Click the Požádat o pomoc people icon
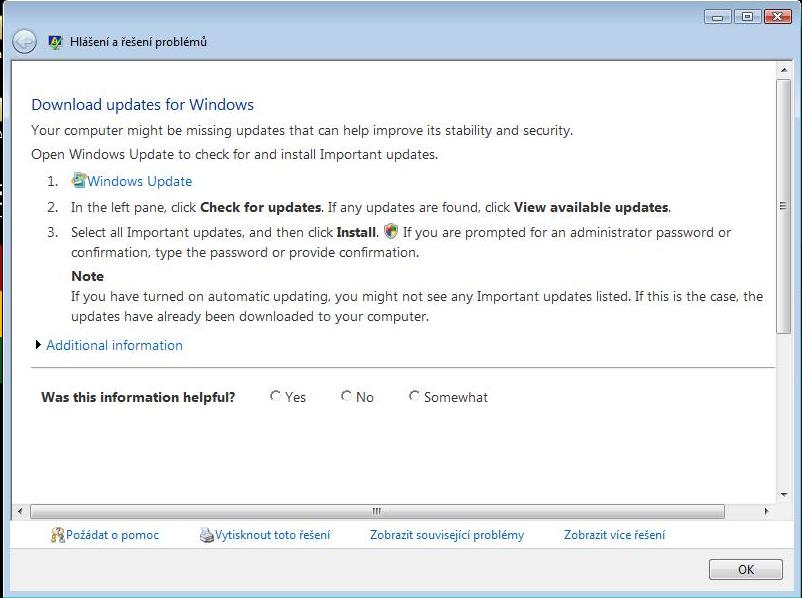This screenshot has height=598, width=802. [57, 535]
